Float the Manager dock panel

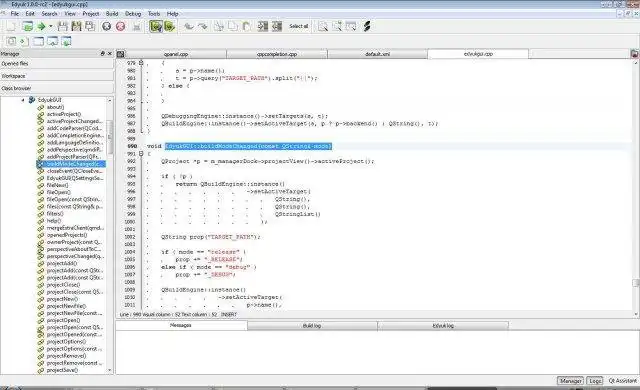(102, 53)
